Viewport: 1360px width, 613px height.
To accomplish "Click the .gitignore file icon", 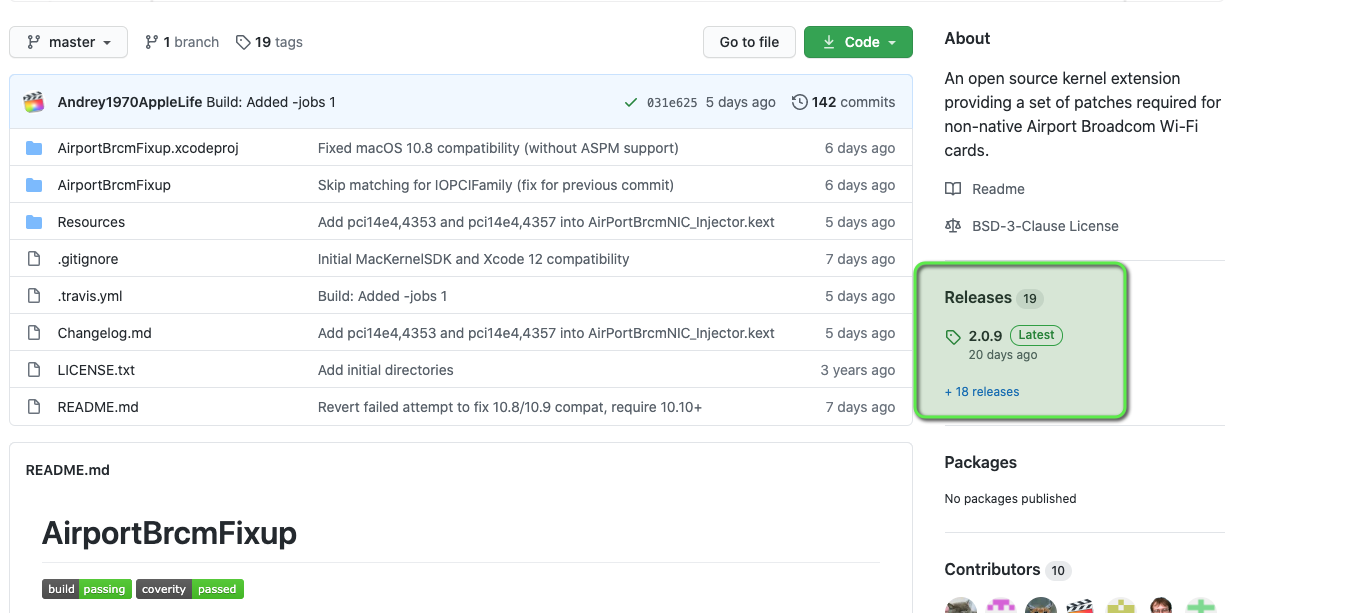I will (x=34, y=259).
